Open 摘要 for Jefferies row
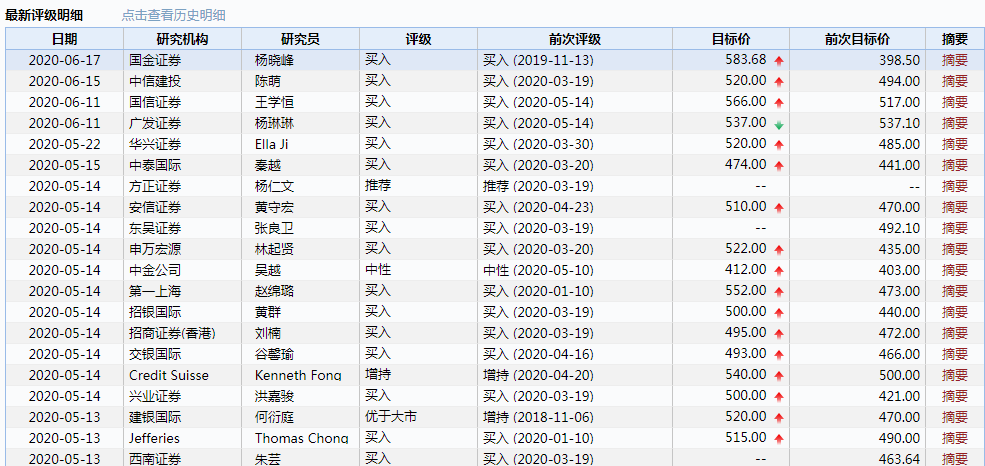This screenshot has width=985, height=466. 955,439
